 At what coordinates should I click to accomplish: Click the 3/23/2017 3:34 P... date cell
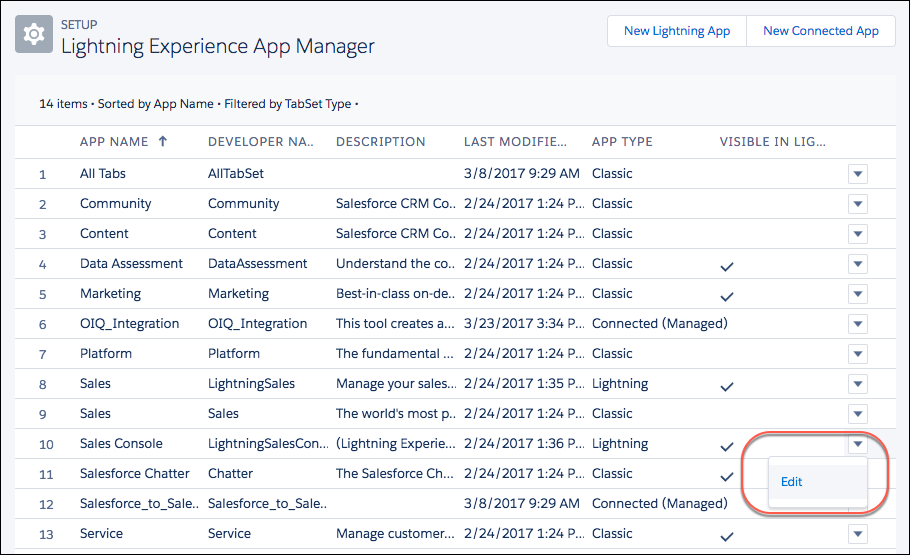[x=524, y=324]
